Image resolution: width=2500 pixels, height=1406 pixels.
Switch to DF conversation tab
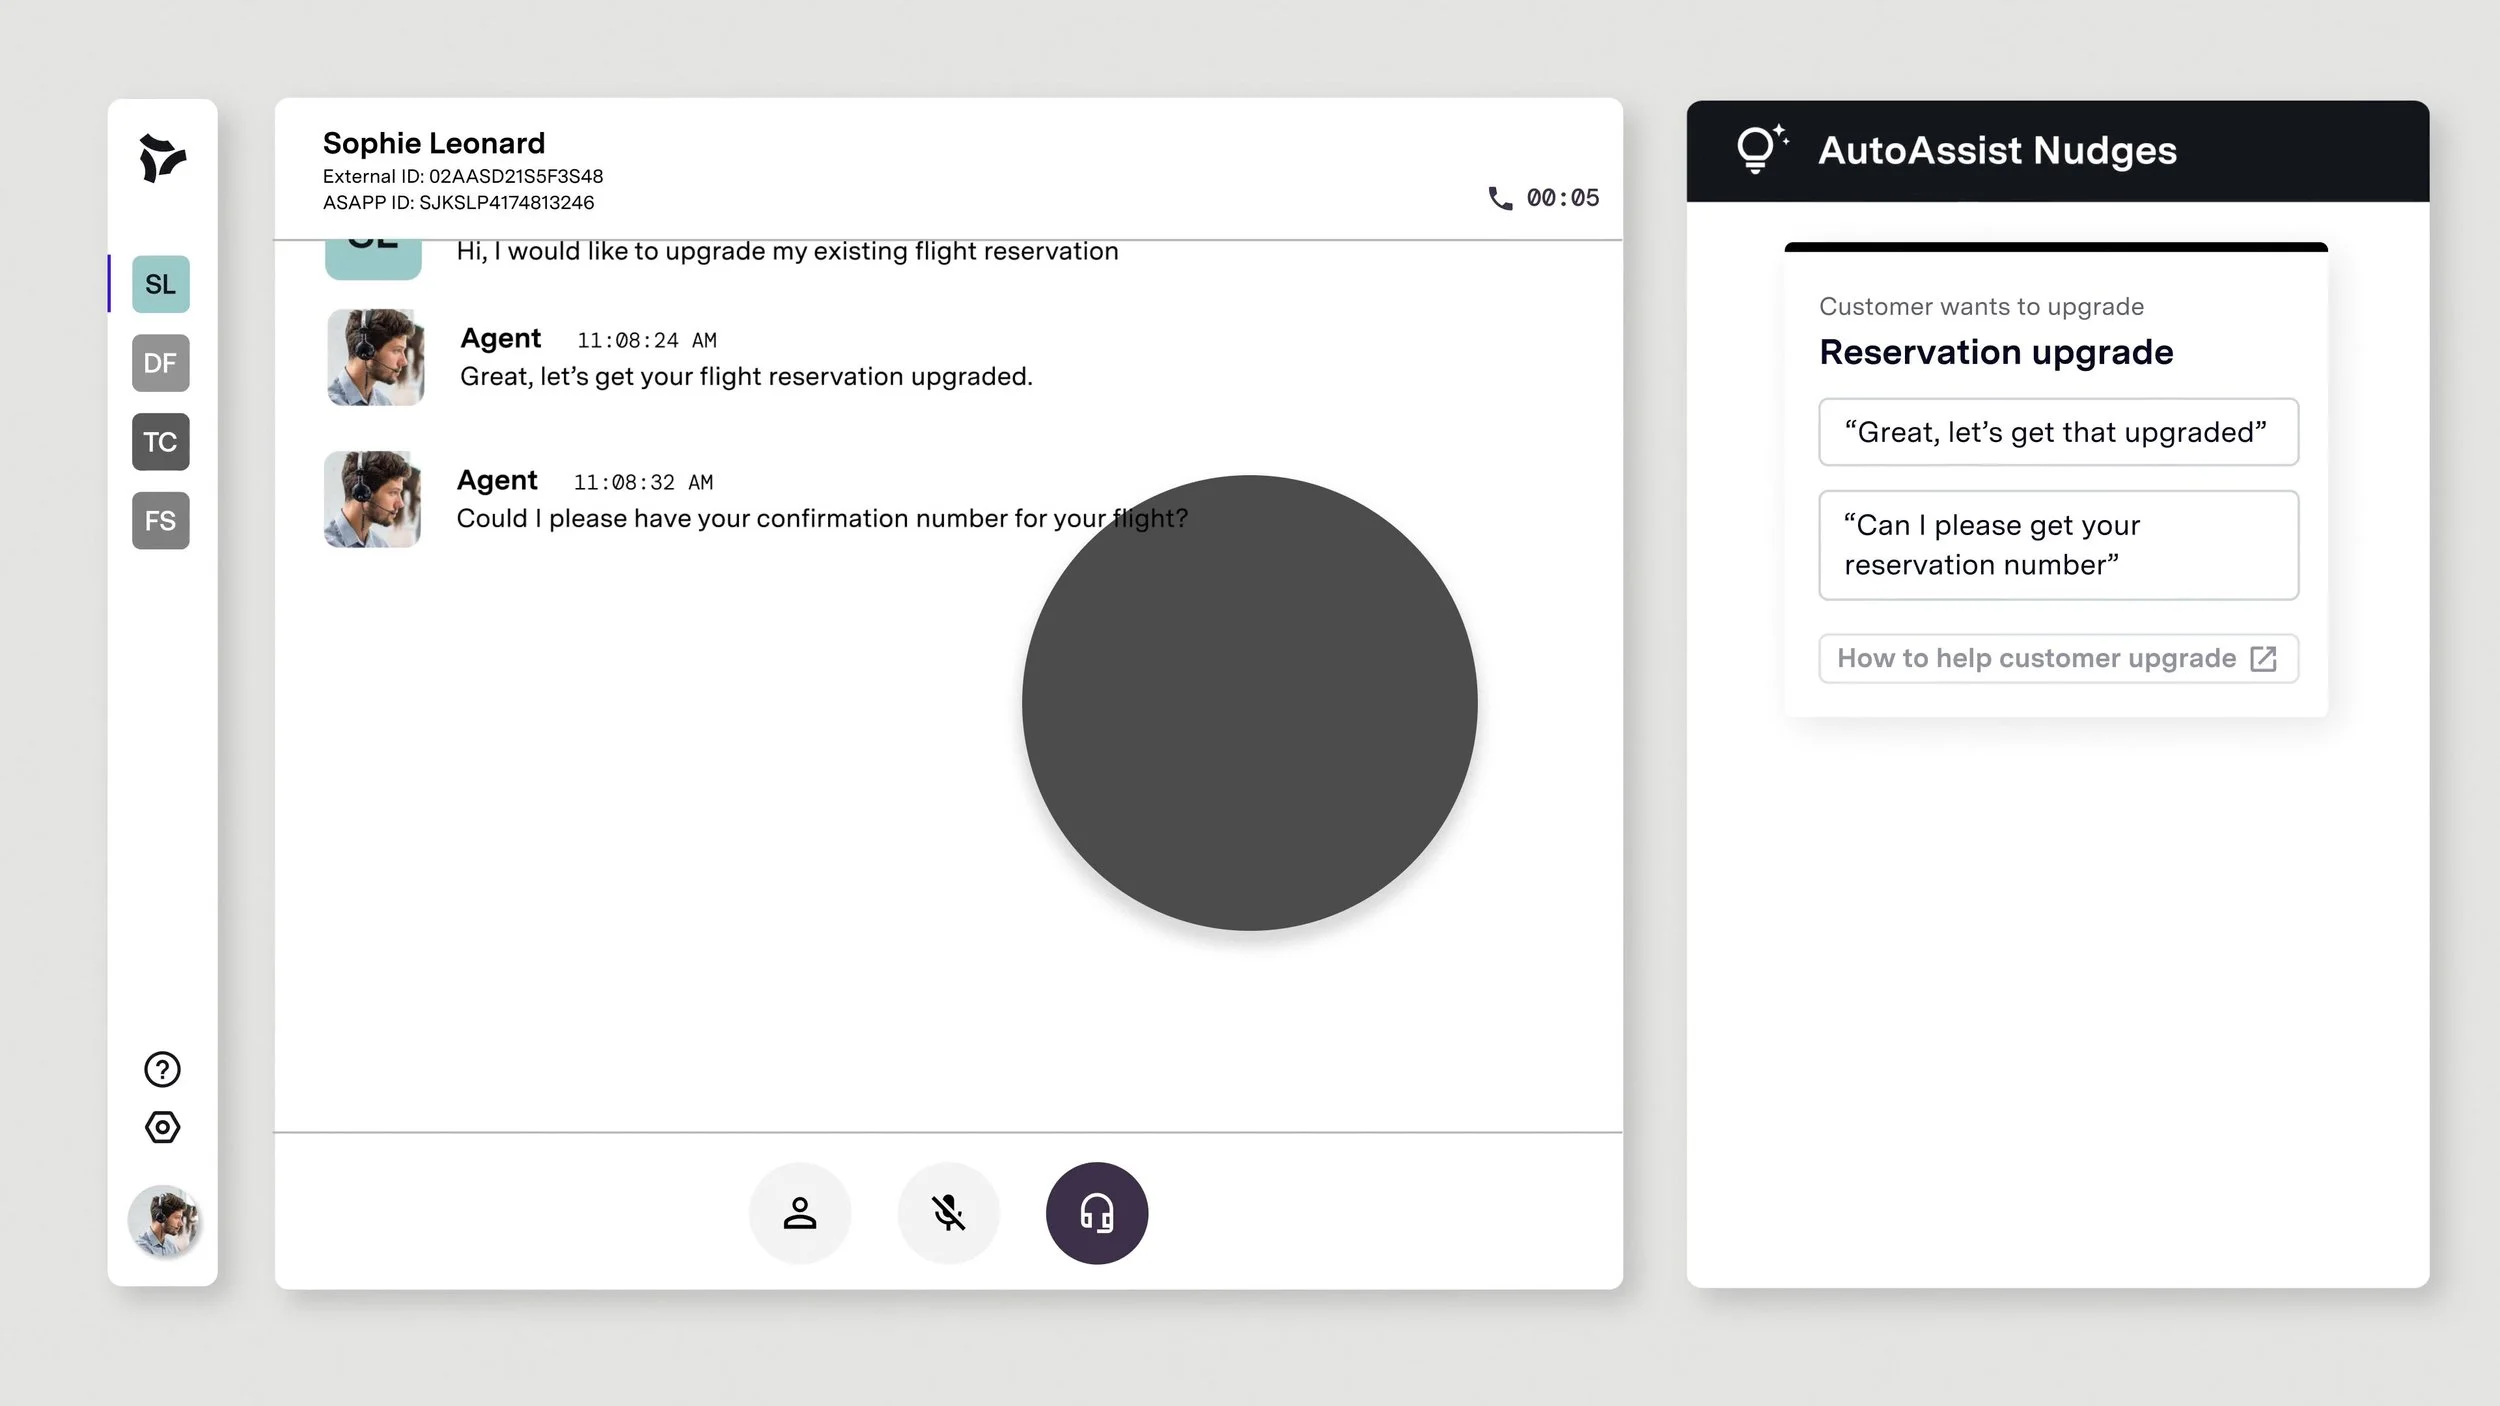[x=160, y=363]
